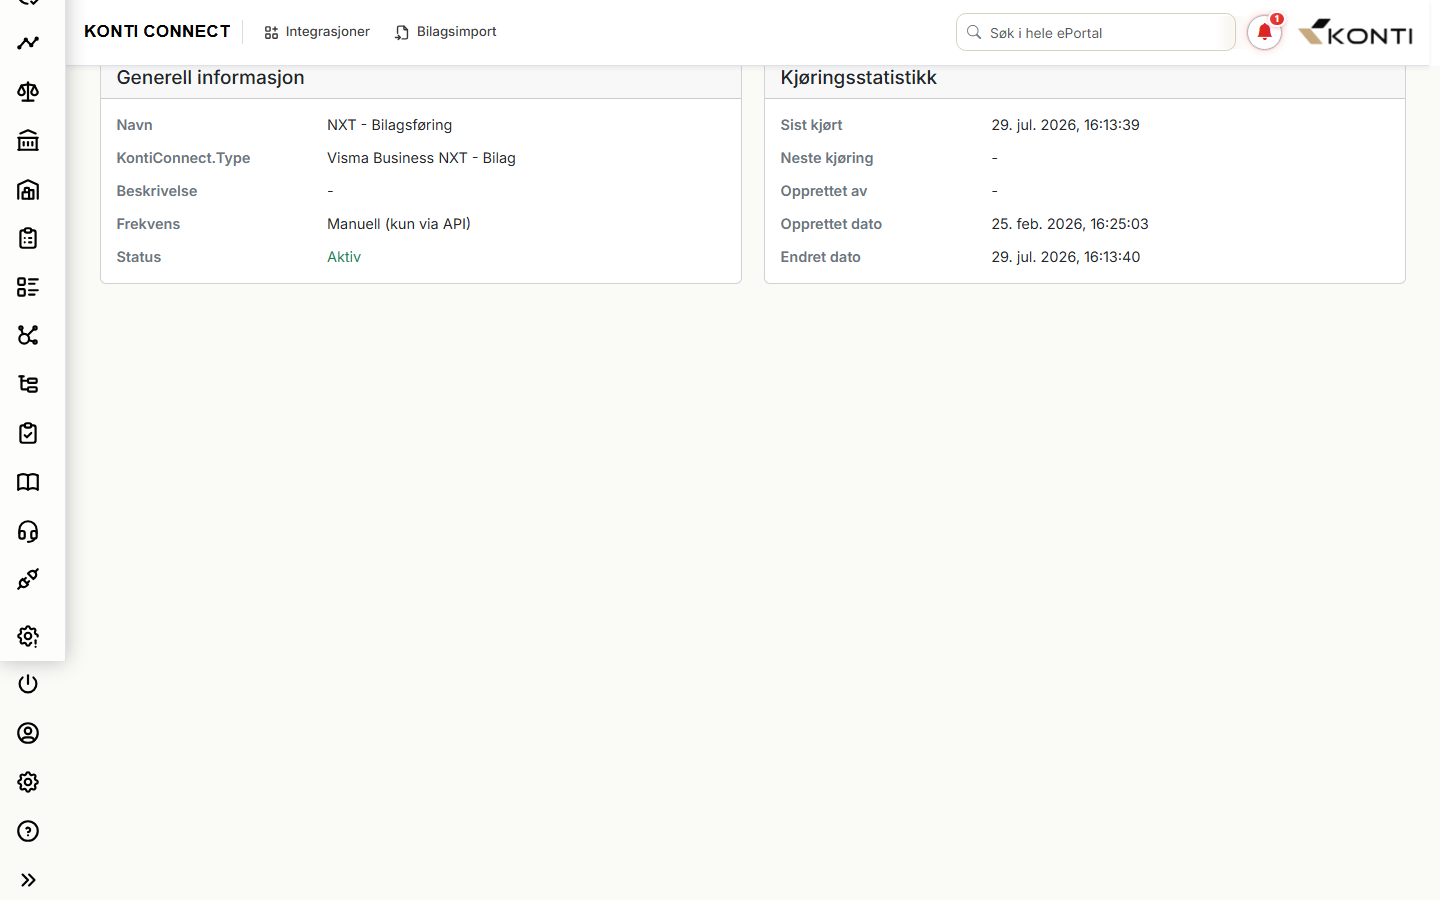This screenshot has width=1440, height=900.
Task: Open the balance scale sidebar icon
Action: 28,92
